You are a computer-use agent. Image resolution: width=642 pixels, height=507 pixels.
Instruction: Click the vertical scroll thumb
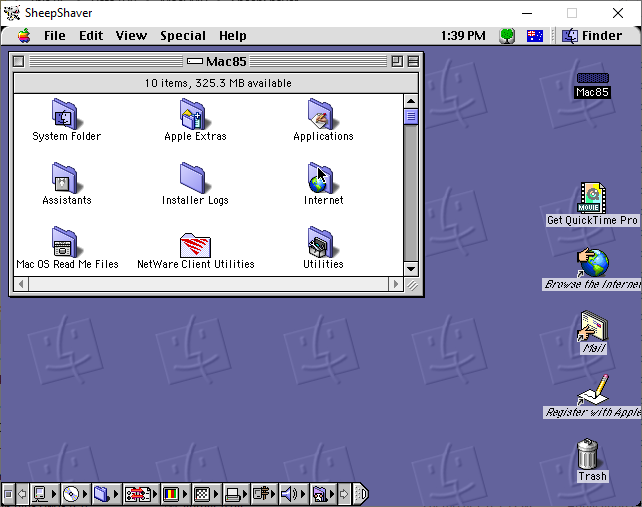coord(411,117)
